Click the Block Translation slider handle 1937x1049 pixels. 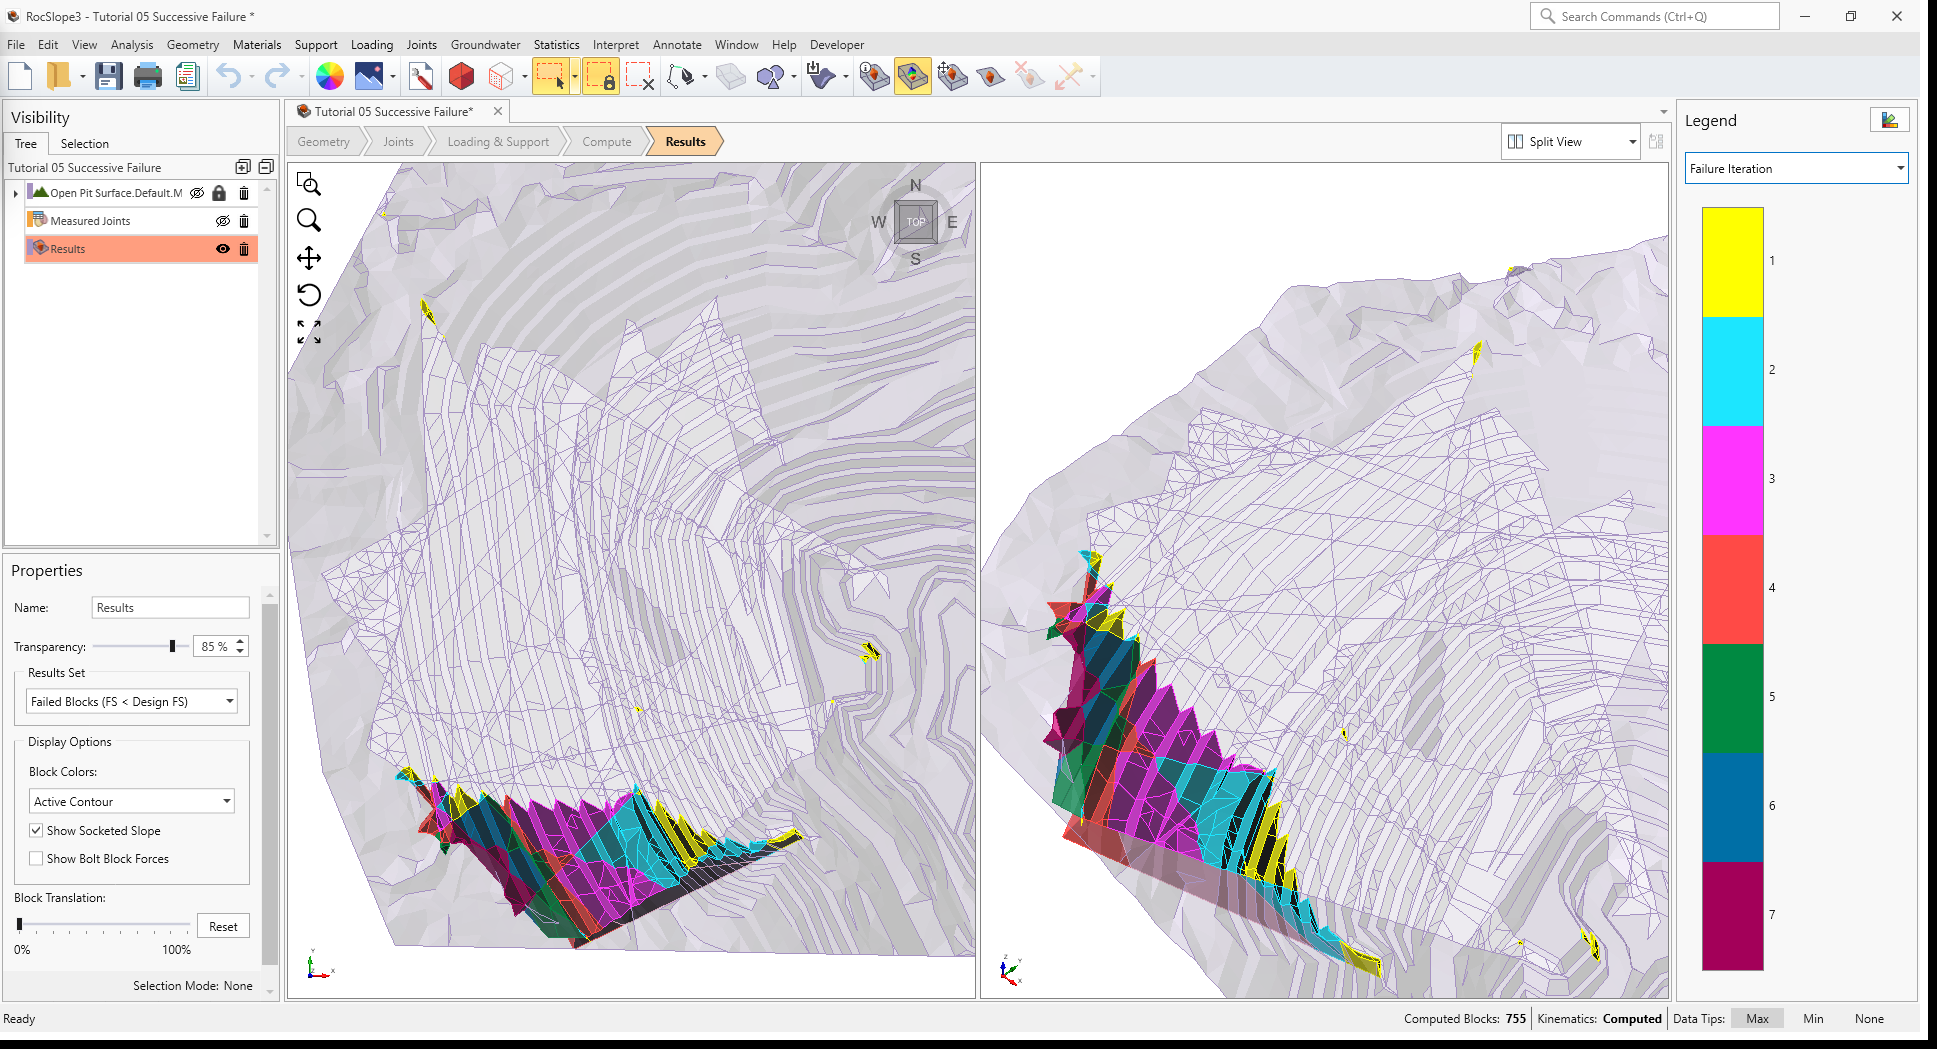click(19, 925)
